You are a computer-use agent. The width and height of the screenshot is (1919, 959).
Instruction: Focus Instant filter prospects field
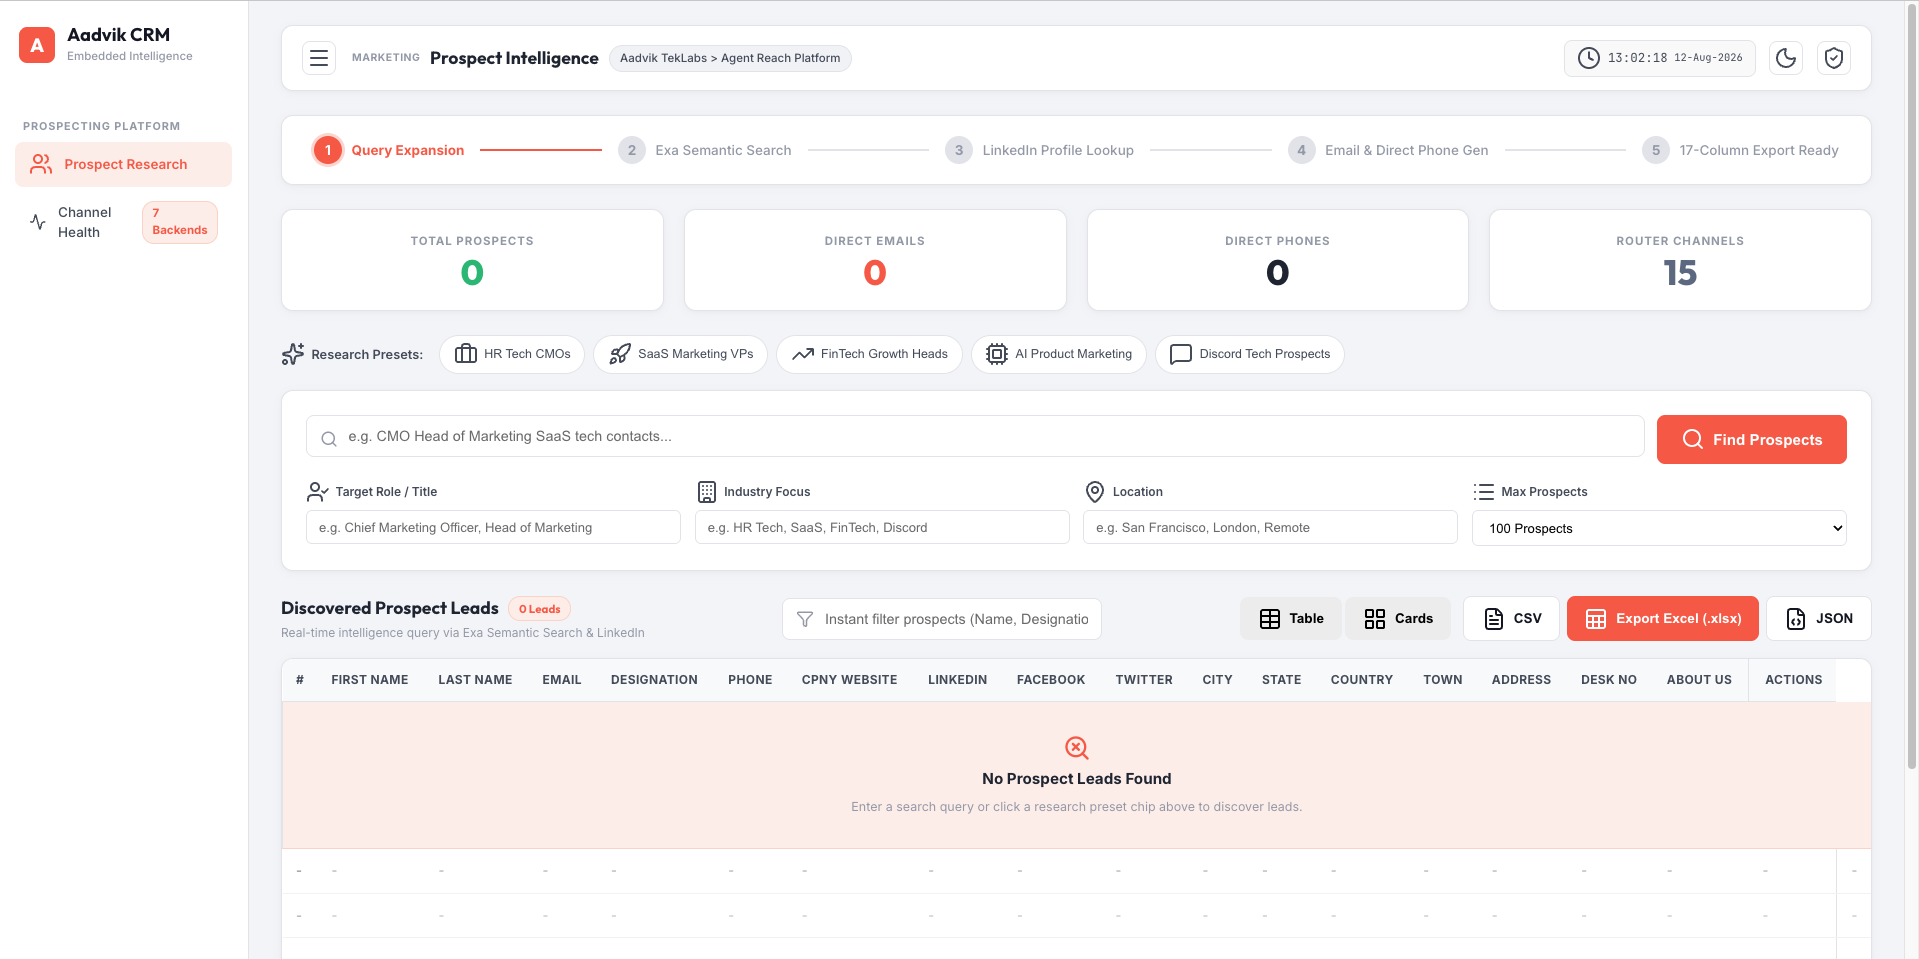(x=942, y=619)
